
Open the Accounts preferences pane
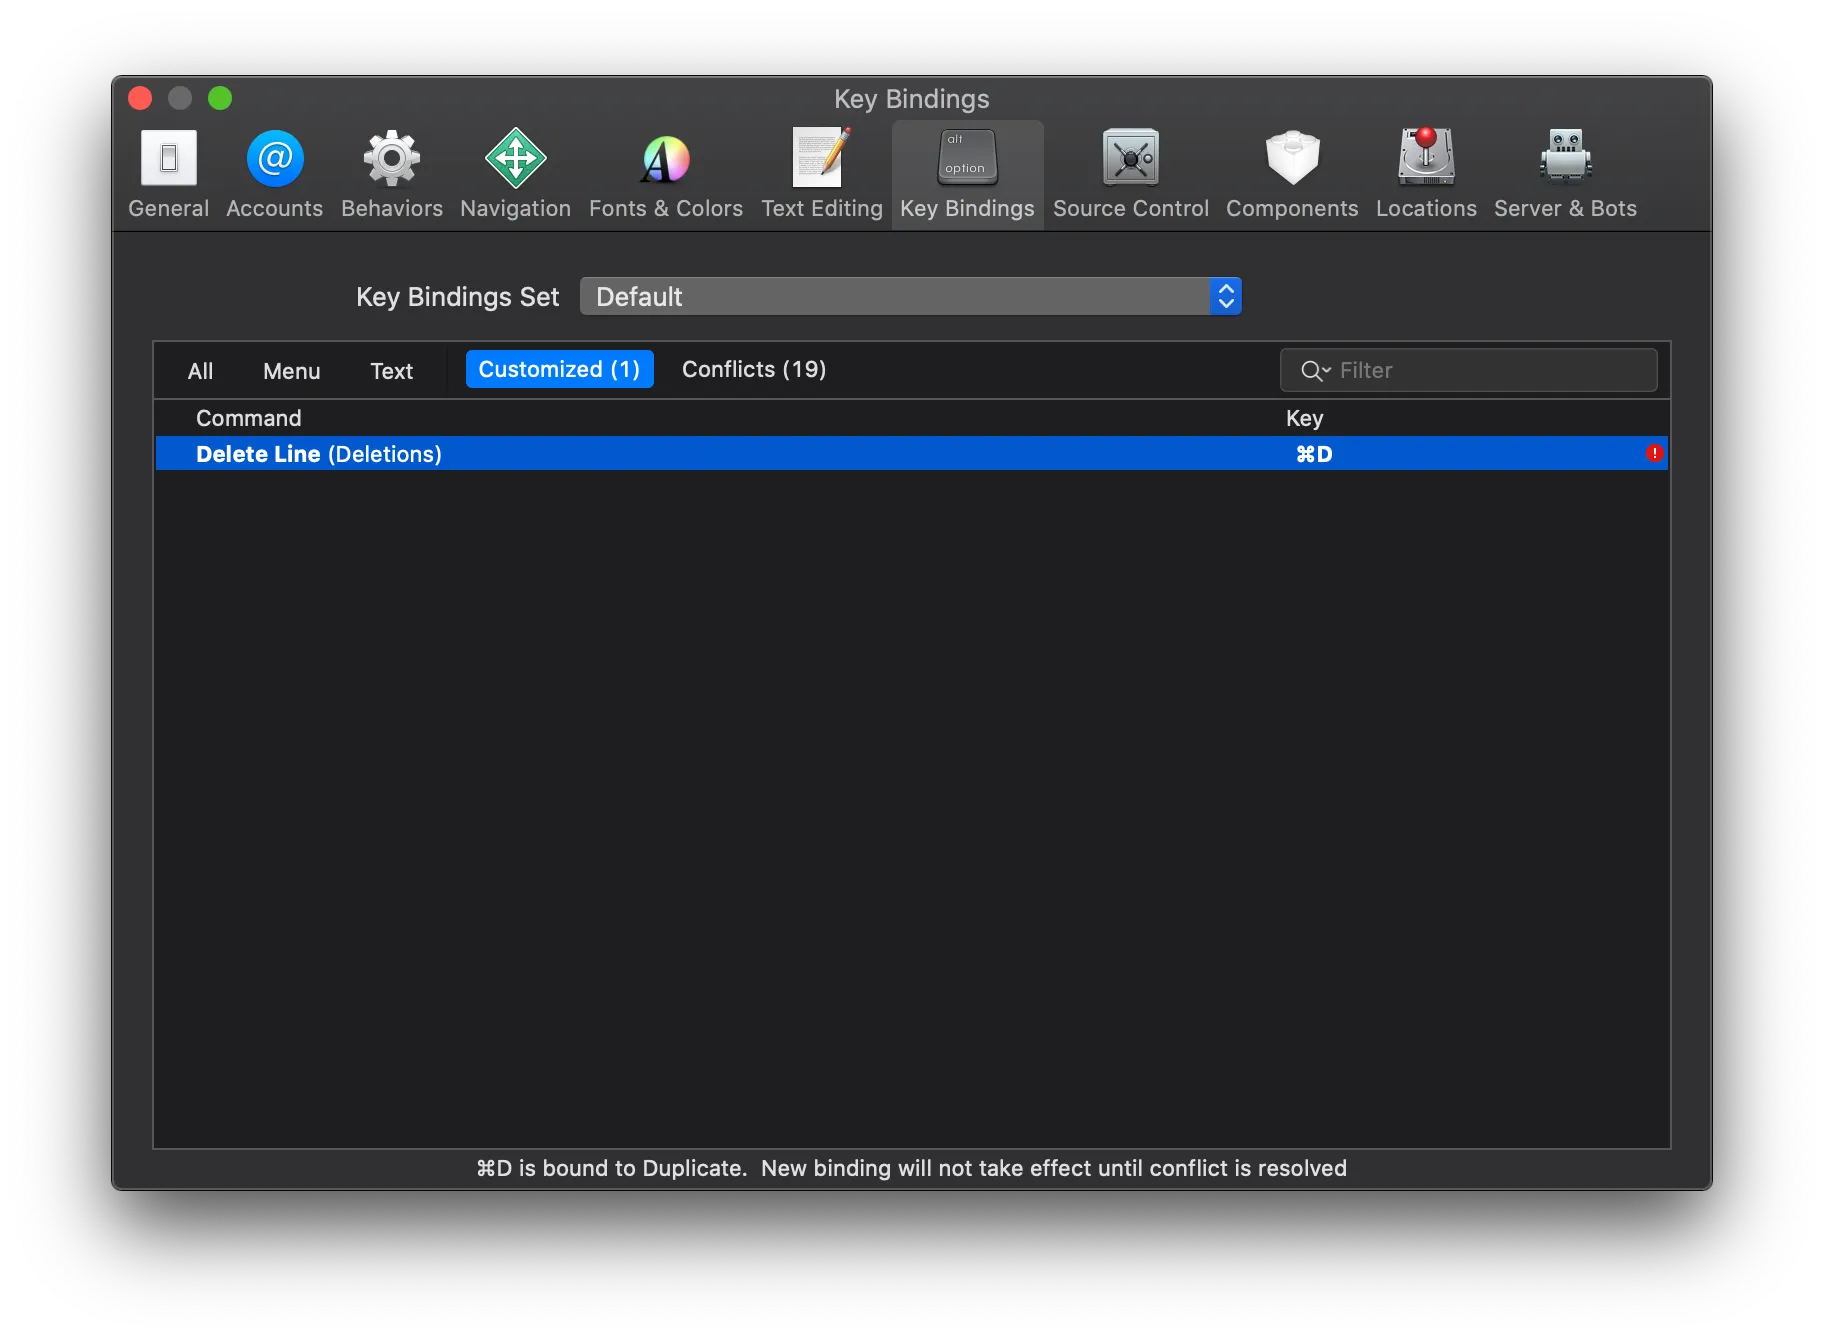tap(275, 174)
